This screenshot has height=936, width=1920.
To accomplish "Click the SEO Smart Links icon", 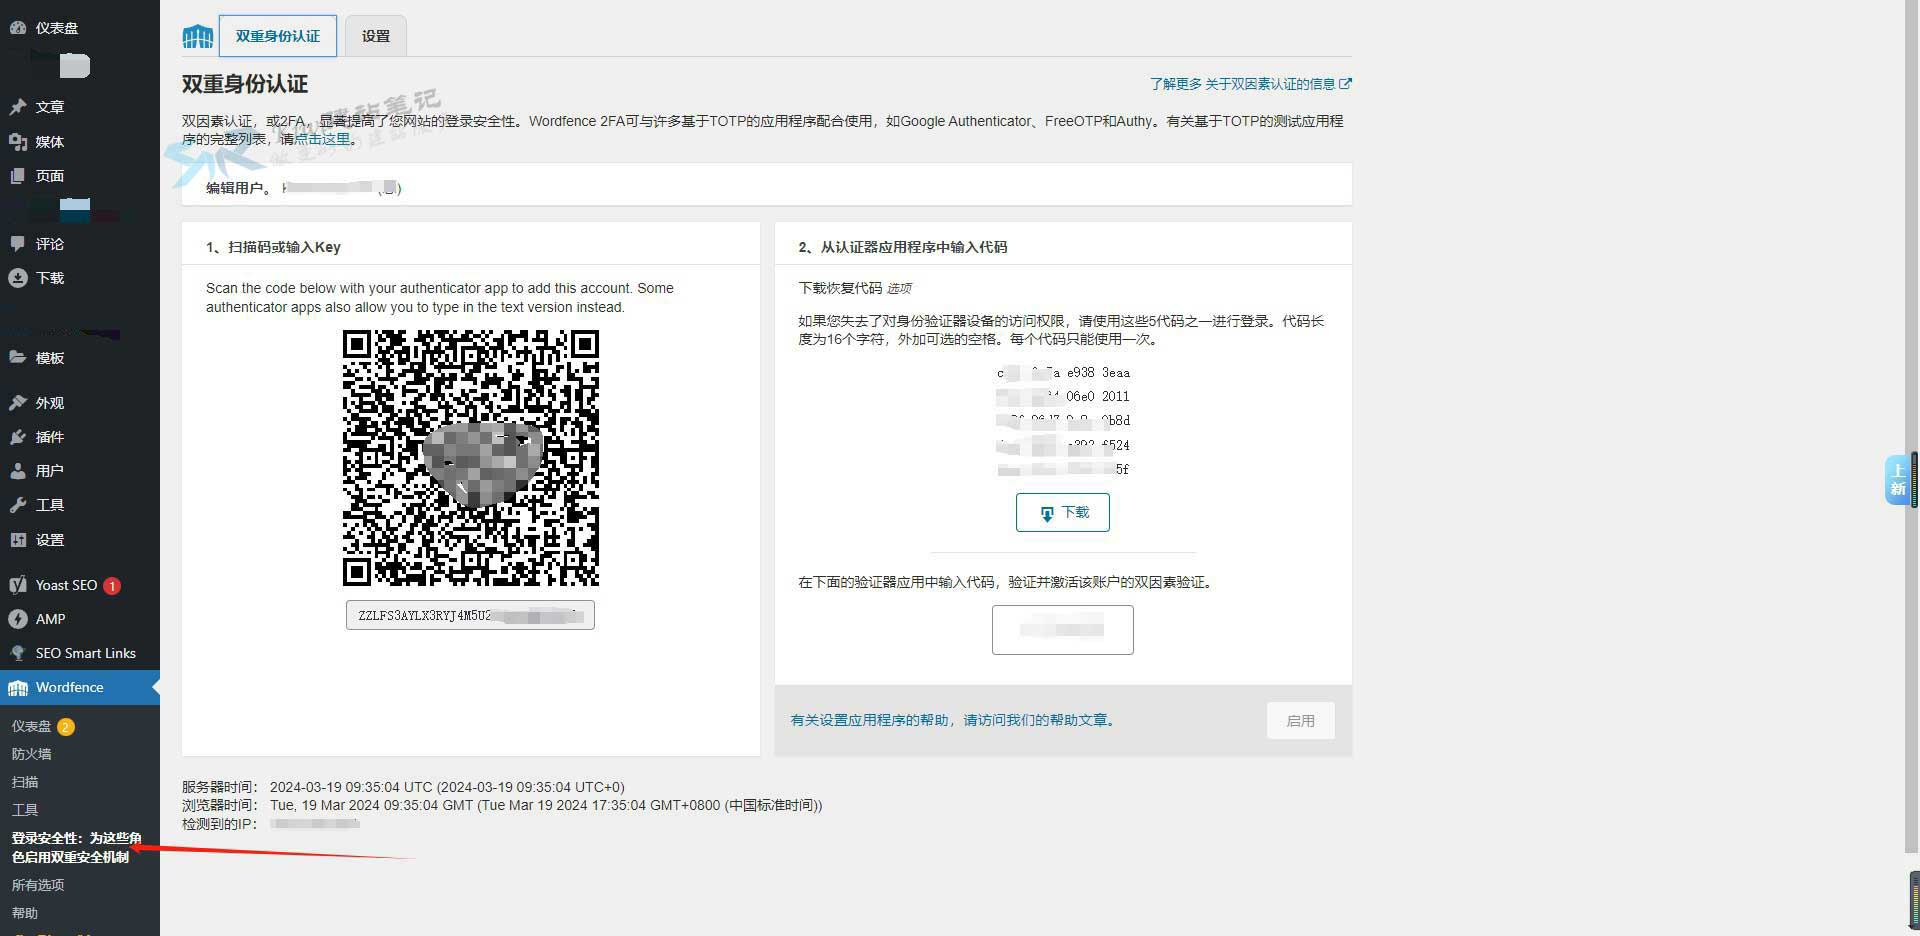I will (18, 653).
